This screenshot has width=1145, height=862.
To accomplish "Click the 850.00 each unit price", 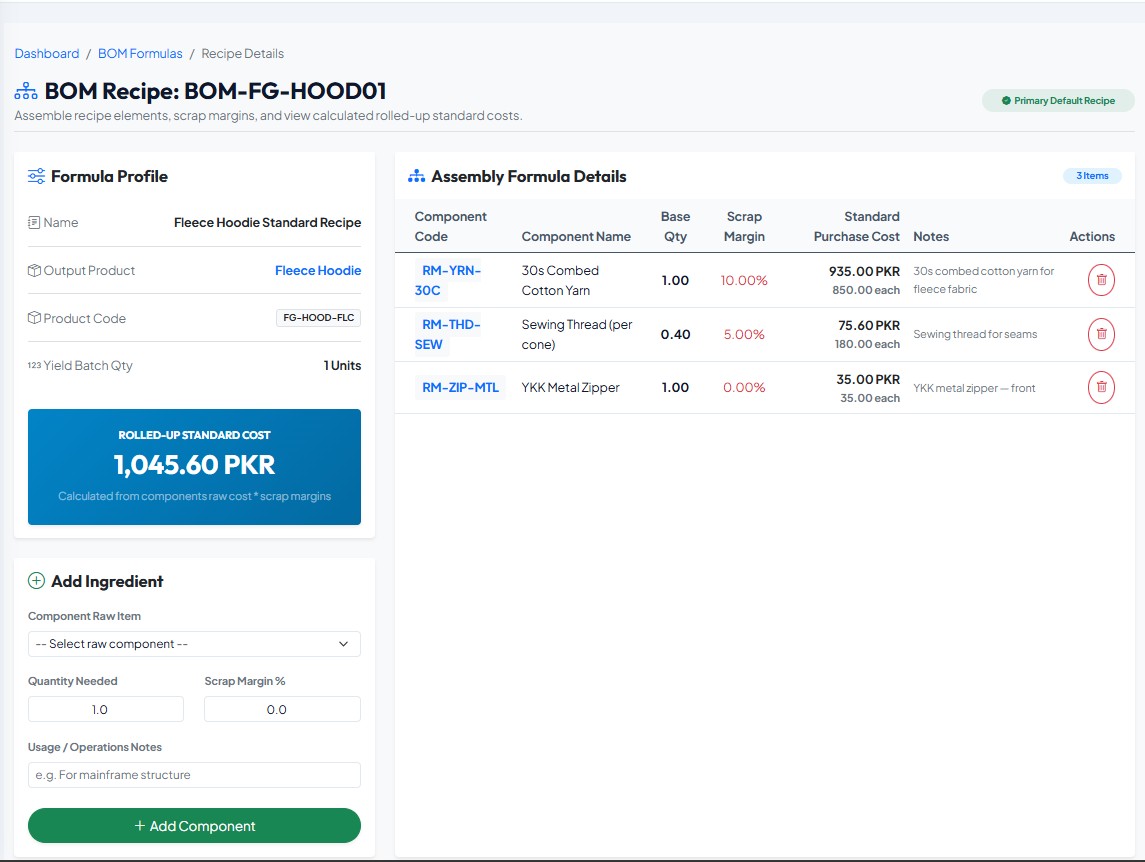I will coord(866,290).
